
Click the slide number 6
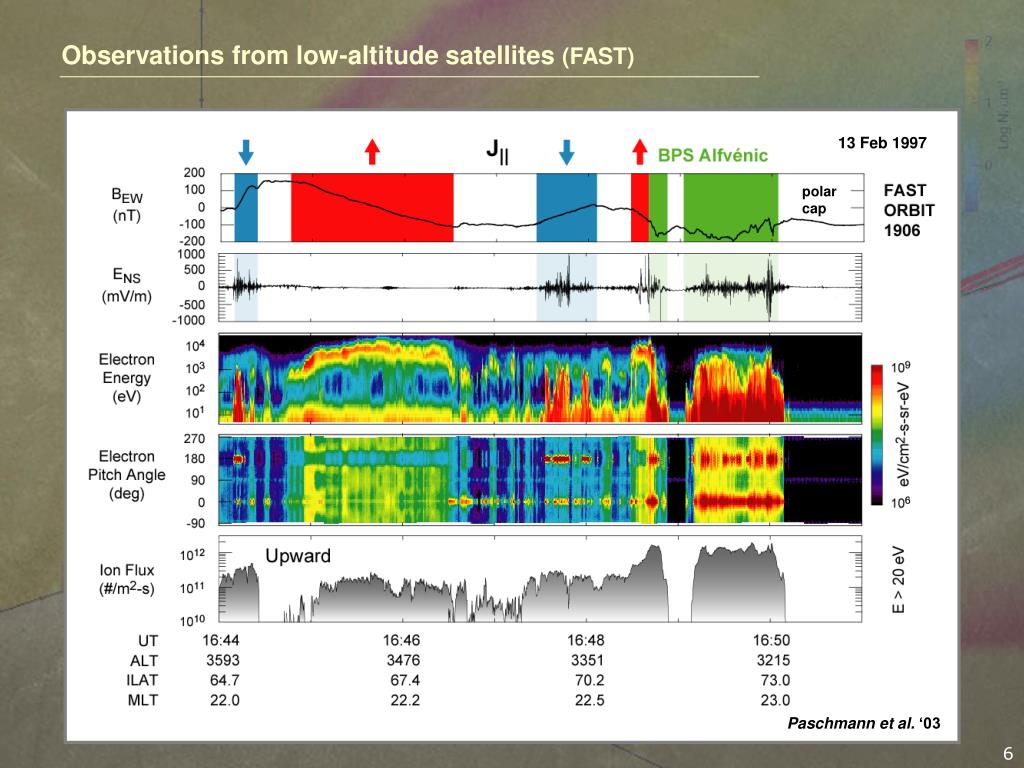(x=1008, y=753)
